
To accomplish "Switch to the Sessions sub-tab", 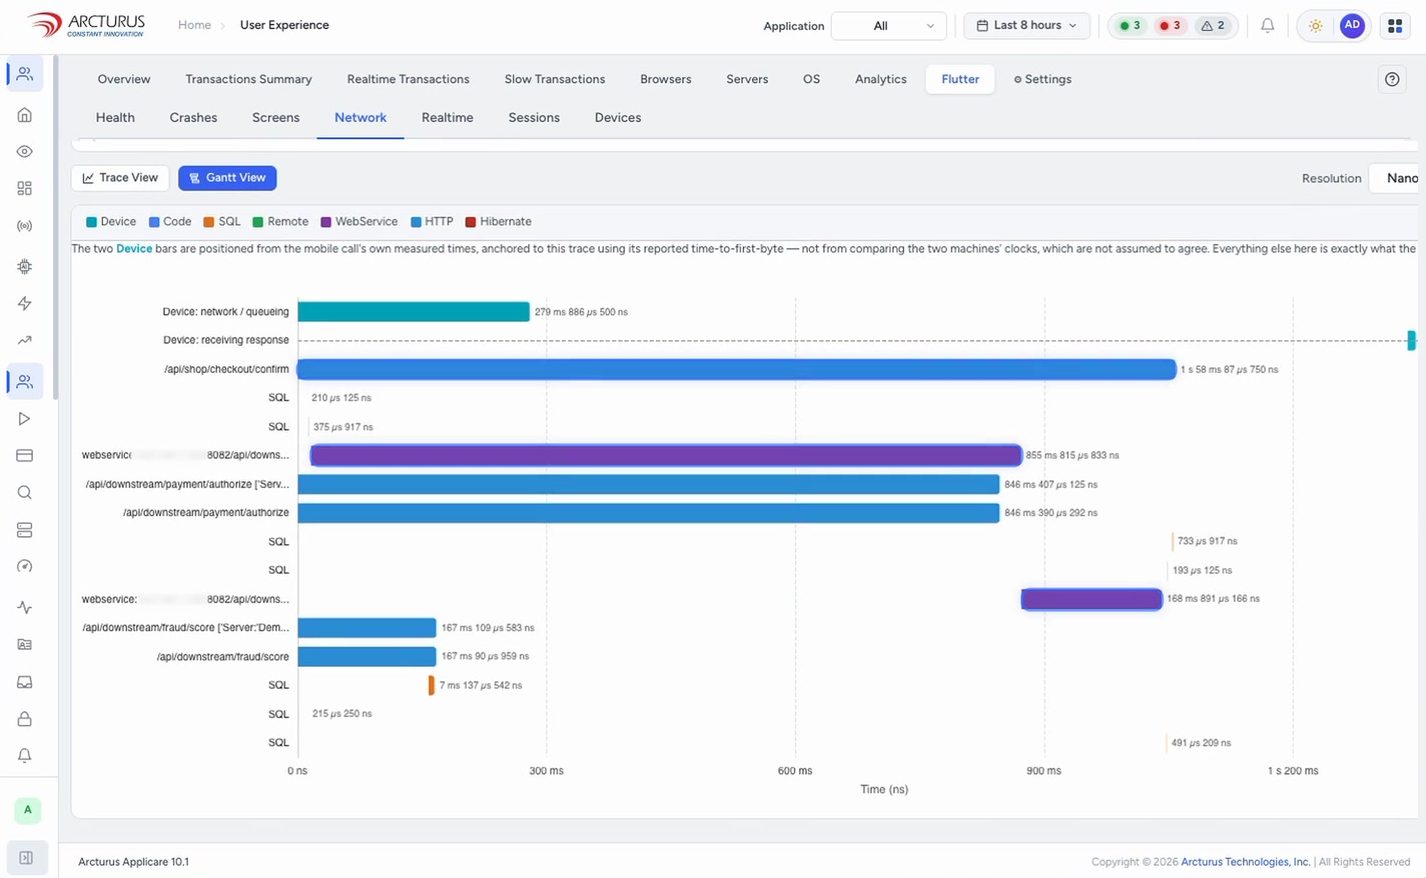I will coord(534,118).
